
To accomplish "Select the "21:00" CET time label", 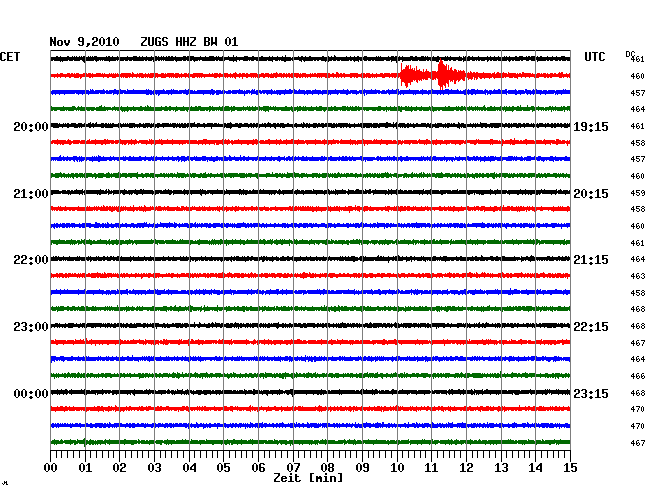I will [31, 194].
